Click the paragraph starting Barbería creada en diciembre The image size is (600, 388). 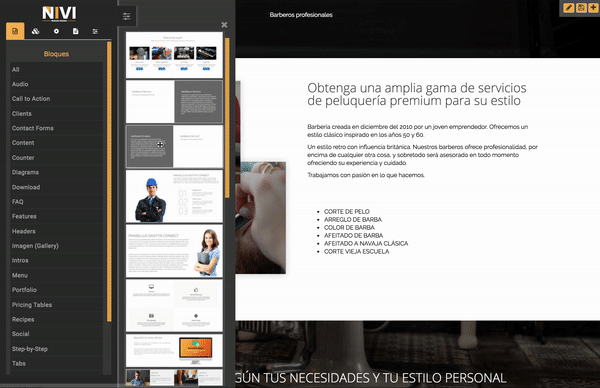pos(417,130)
